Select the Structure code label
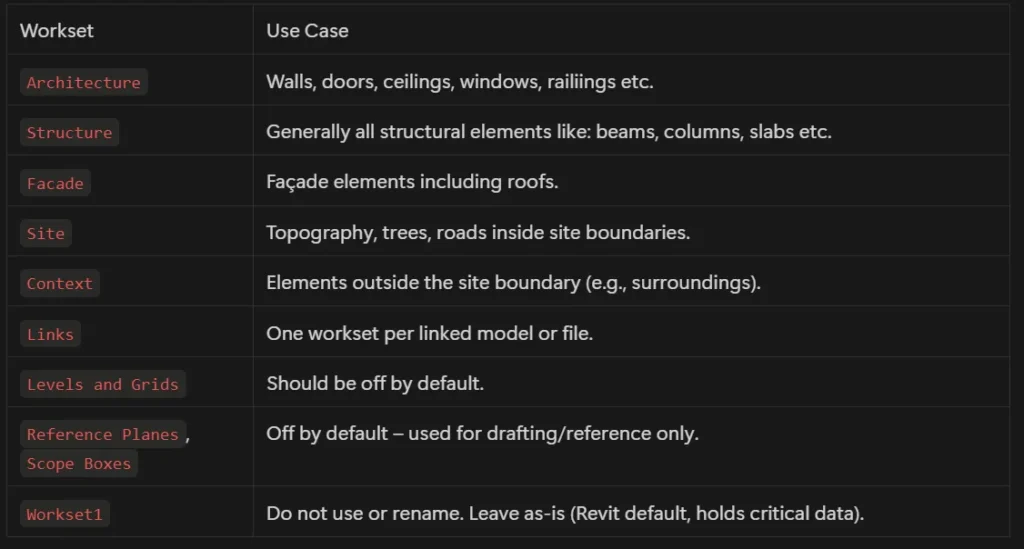 coord(69,133)
